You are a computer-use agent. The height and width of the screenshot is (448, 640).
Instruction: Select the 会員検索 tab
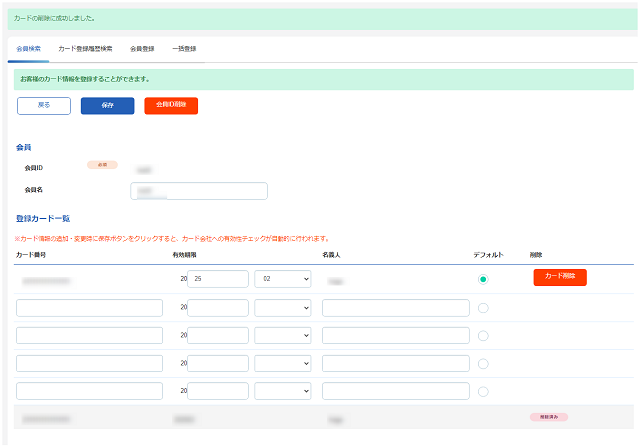click(28, 49)
